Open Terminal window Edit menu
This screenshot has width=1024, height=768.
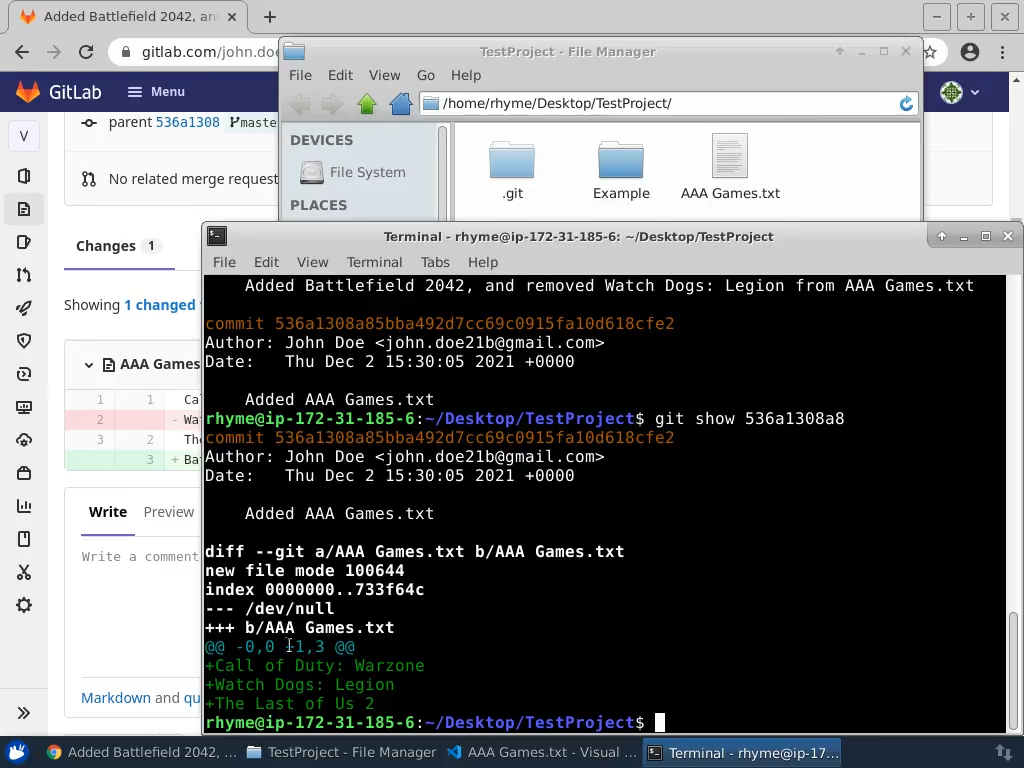pyautogui.click(x=266, y=262)
